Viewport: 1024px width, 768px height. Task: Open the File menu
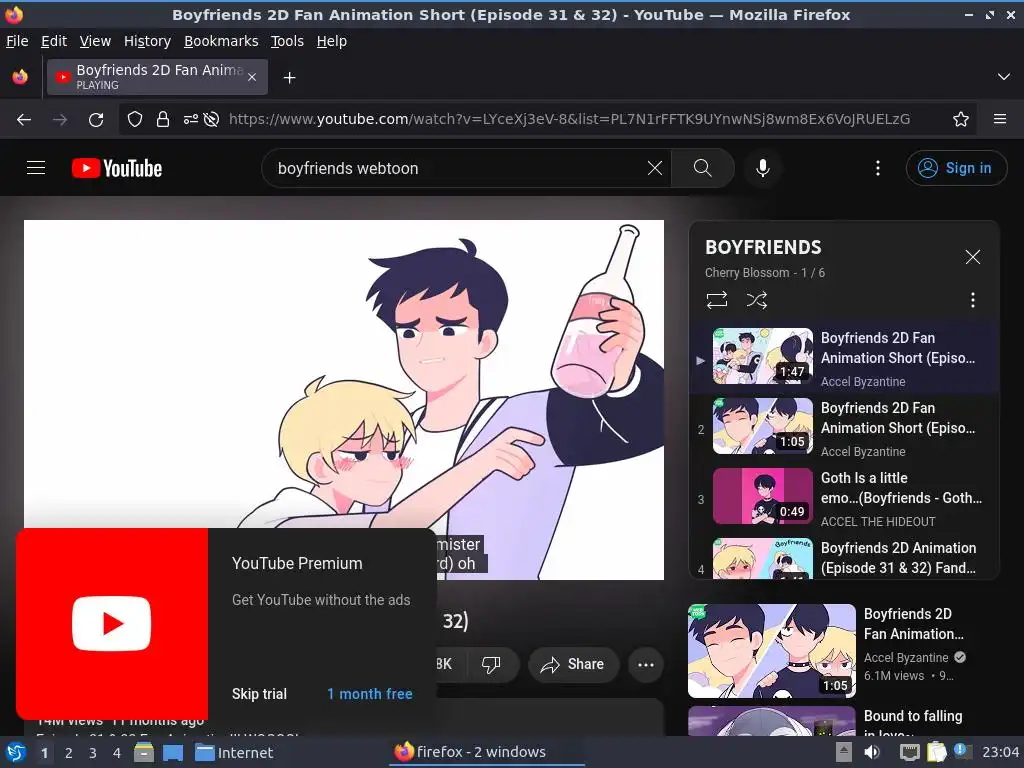(17, 41)
